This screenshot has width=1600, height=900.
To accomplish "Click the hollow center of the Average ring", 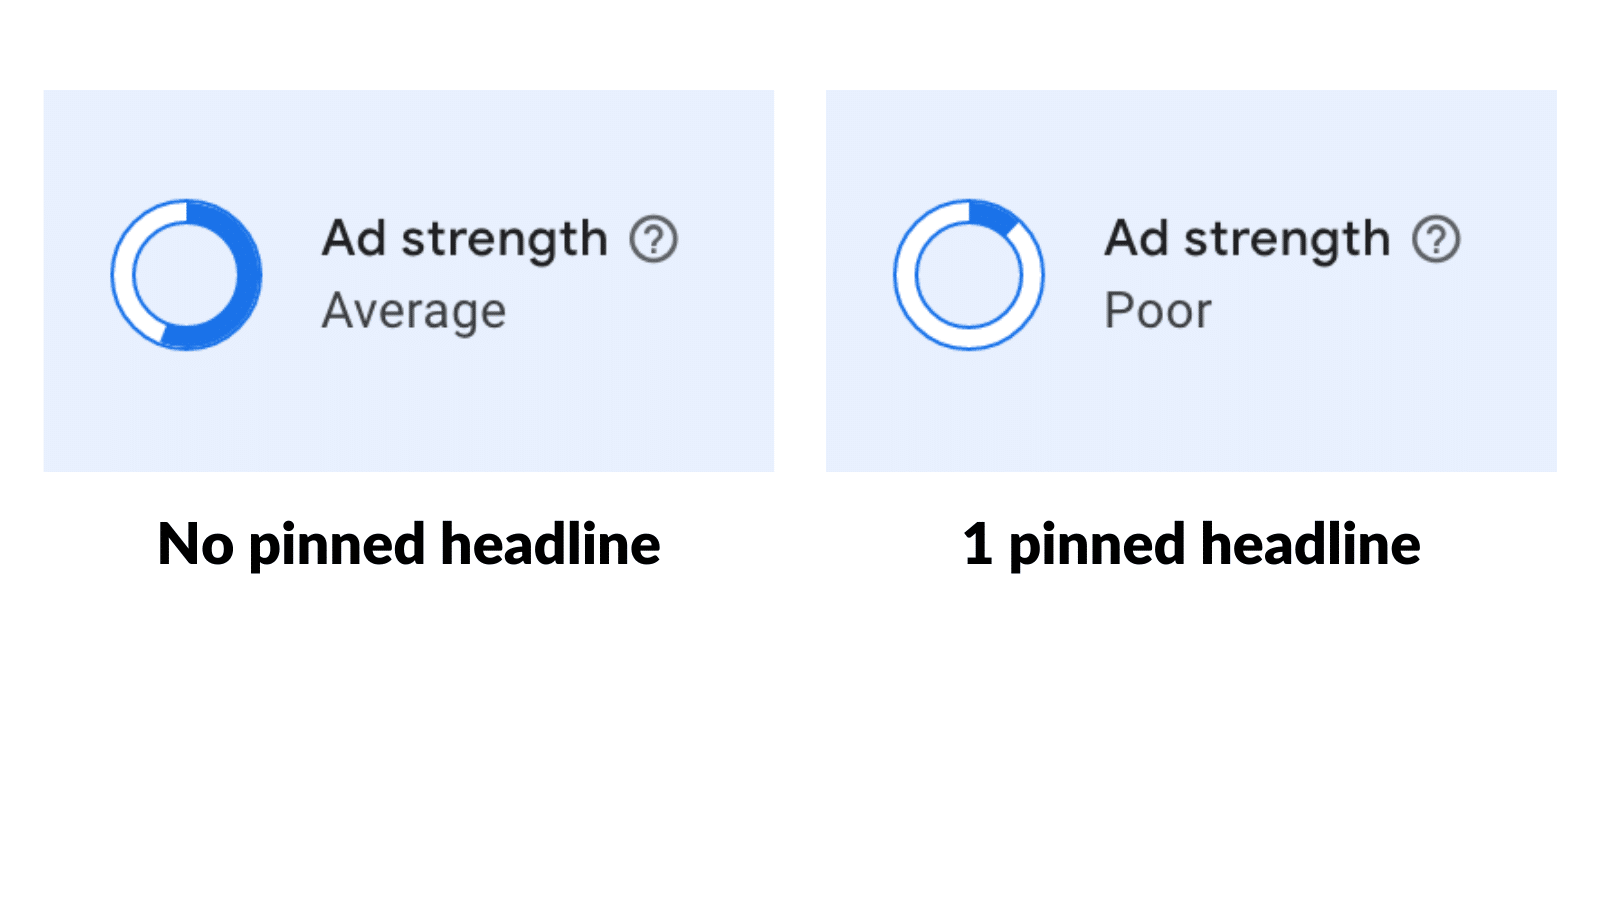I will pyautogui.click(x=187, y=275).
